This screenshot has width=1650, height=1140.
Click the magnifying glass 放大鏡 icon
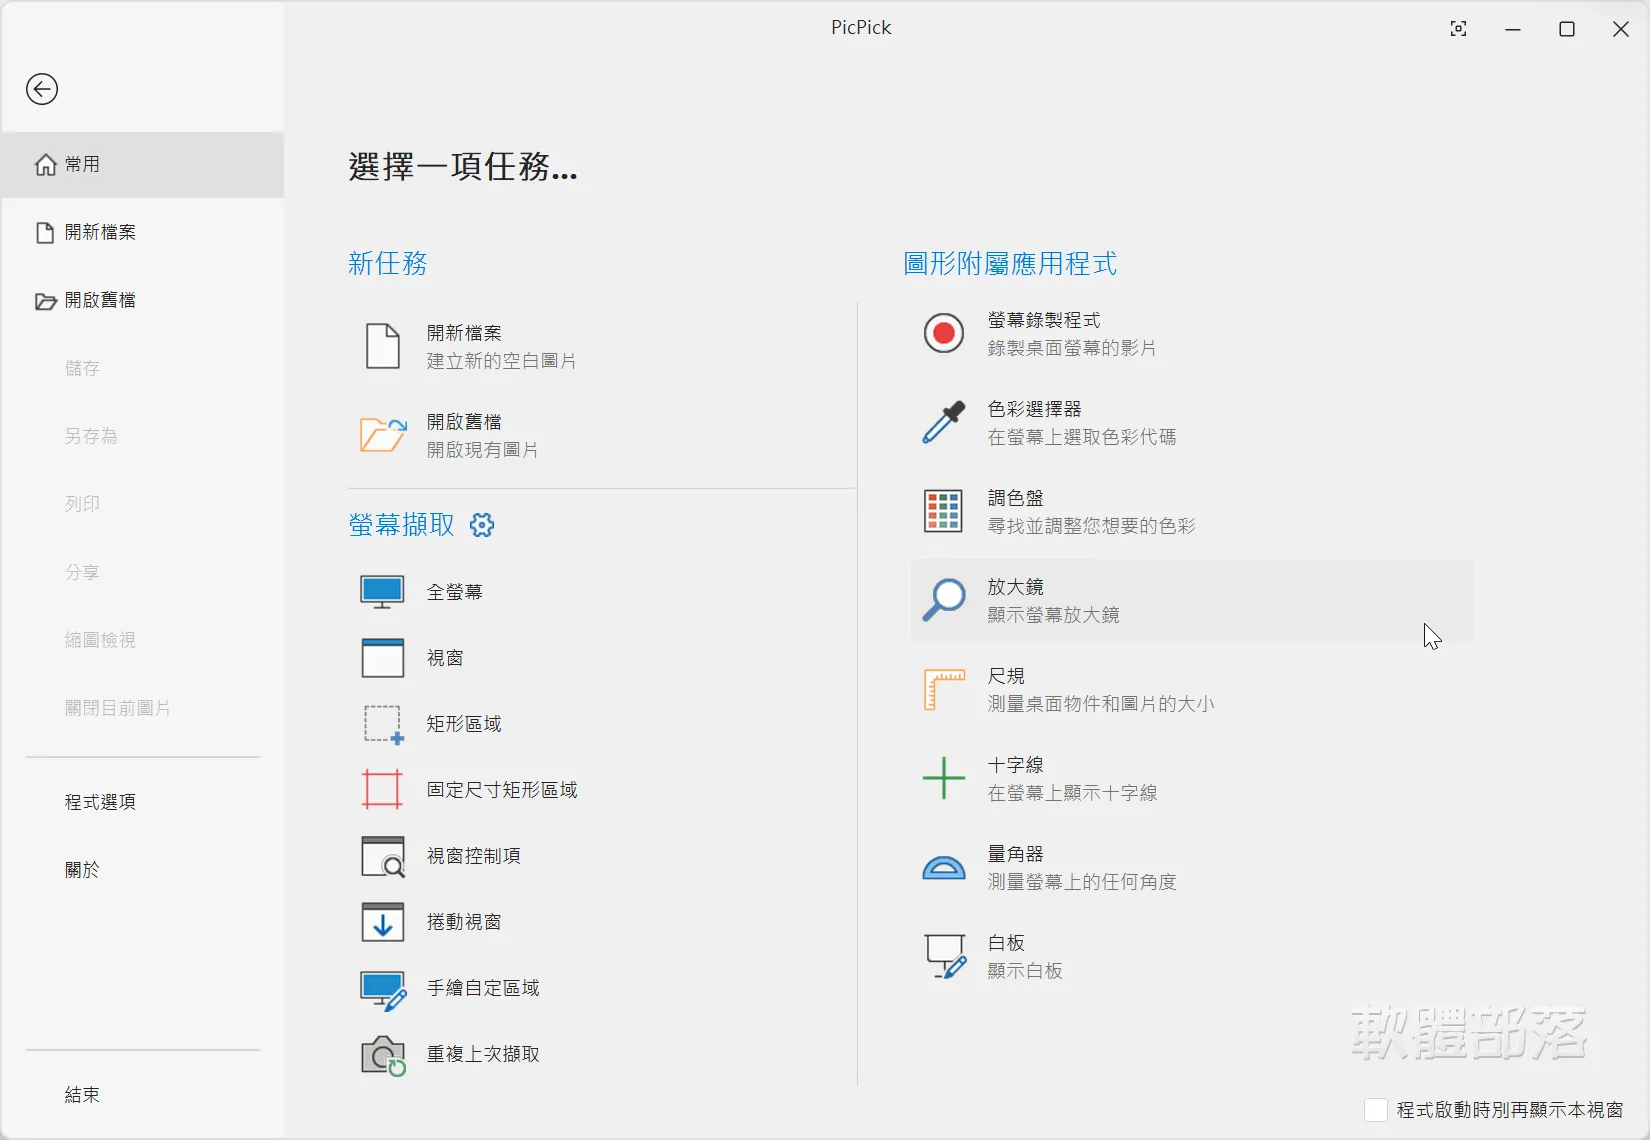(943, 600)
